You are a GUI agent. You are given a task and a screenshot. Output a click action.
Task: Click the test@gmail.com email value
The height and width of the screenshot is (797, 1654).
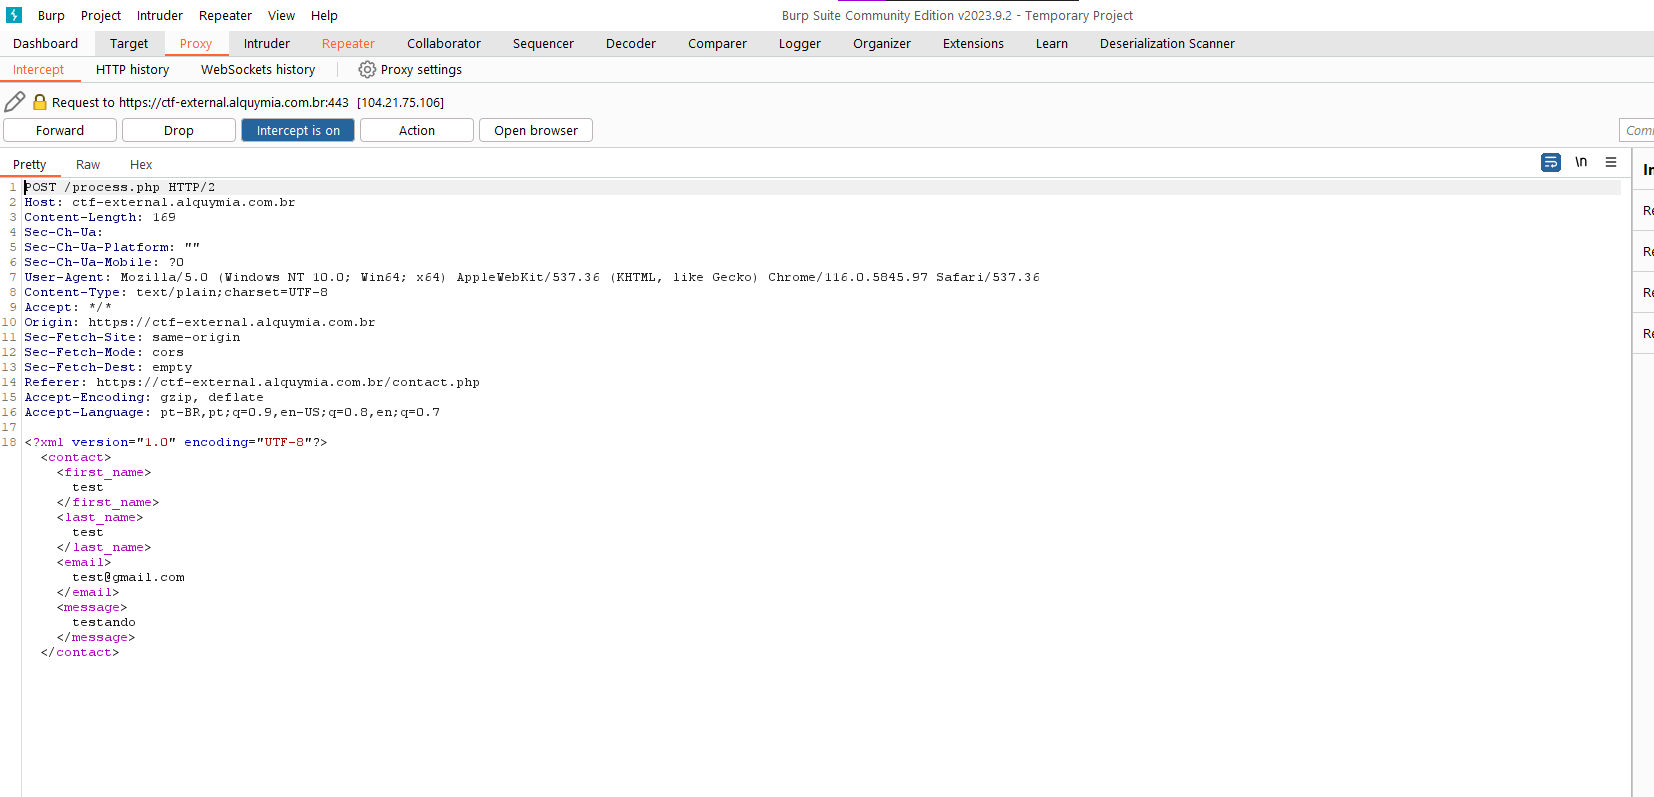tap(128, 577)
